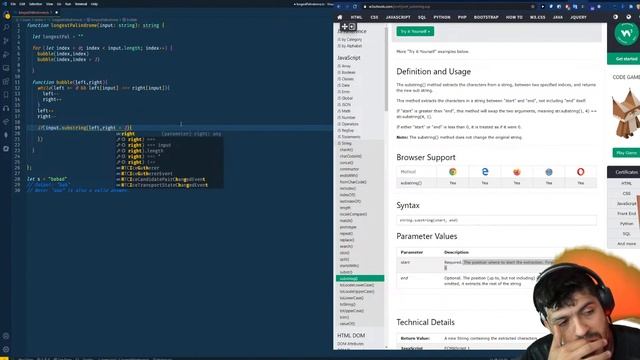This screenshot has height=360, width=640.
Task: Open Search in VS Code activity bar
Action: [x=6, y=28]
